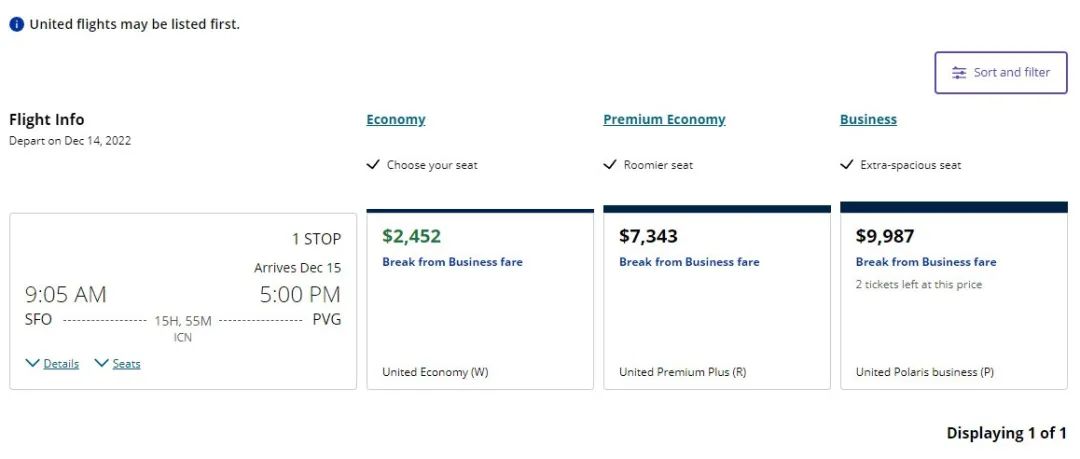Expand the flight Details section
This screenshot has height=459, width=1080.
61,364
